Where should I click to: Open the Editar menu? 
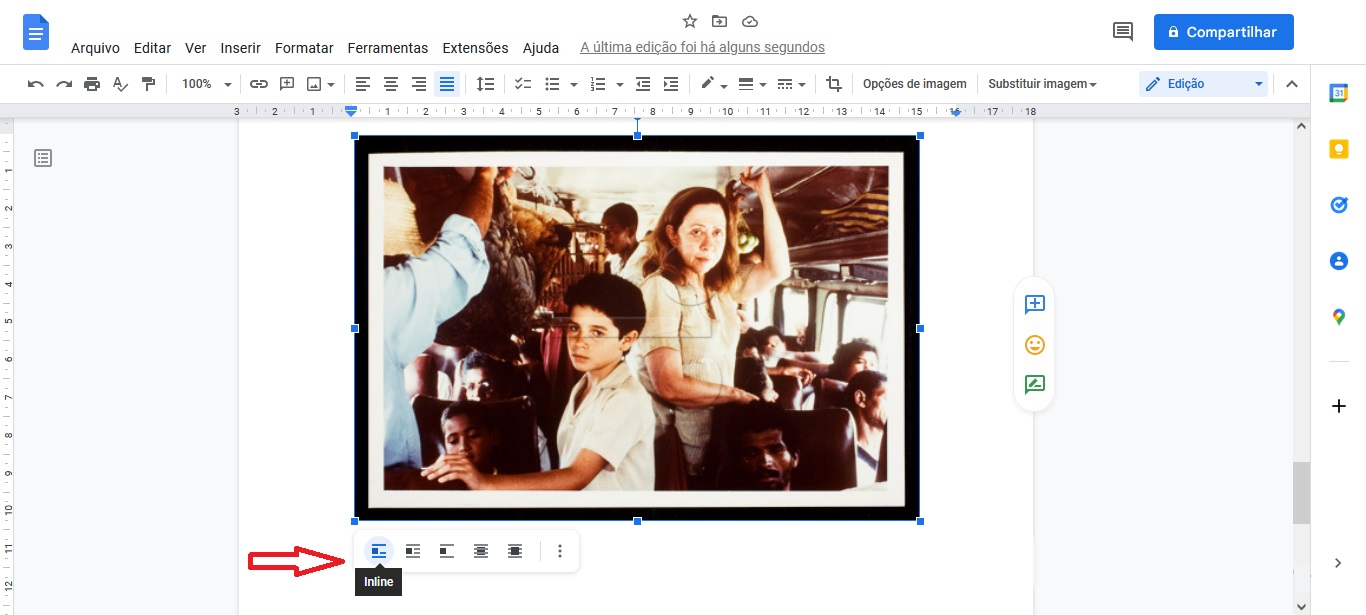coord(152,48)
